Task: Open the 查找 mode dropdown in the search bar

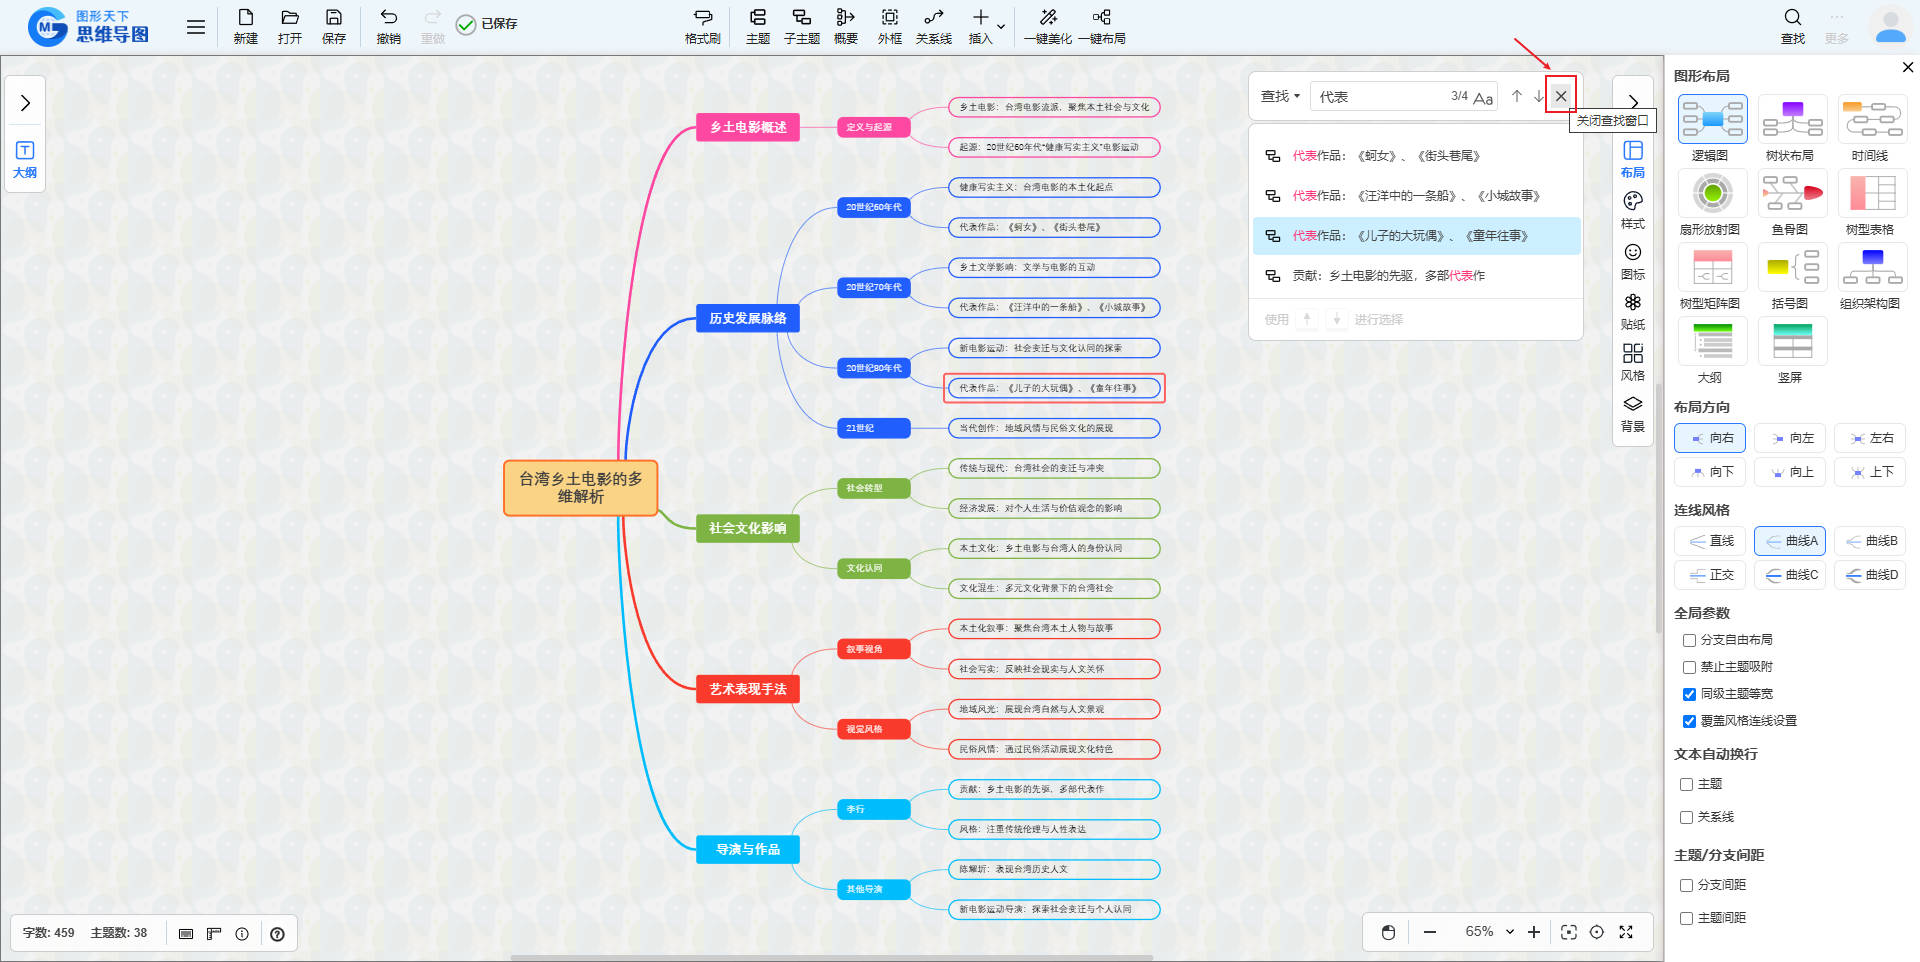Action: click(1280, 96)
